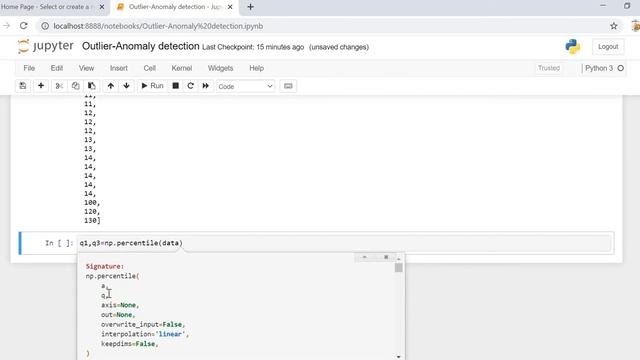Click the output value '100,'
Image resolution: width=640 pixels, height=360 pixels.
click(x=92, y=203)
